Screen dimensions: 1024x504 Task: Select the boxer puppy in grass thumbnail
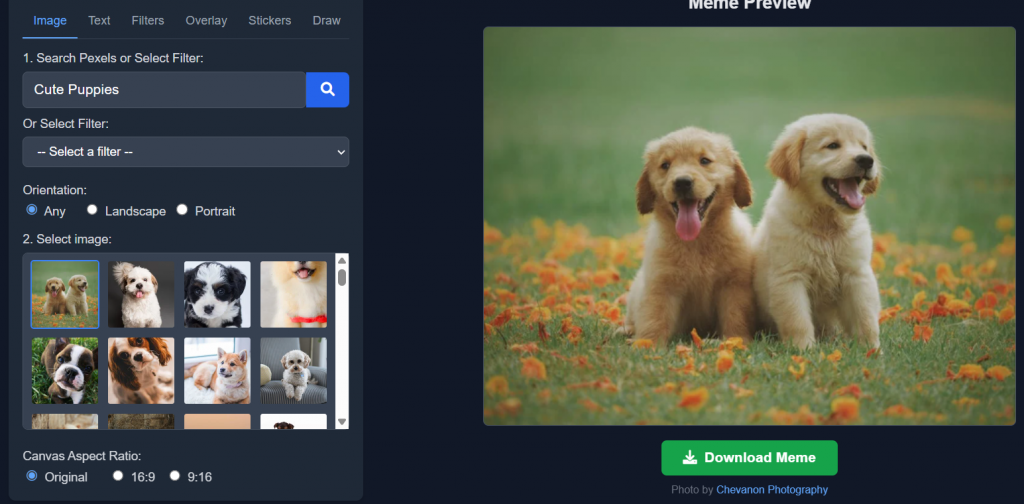pyautogui.click(x=65, y=370)
